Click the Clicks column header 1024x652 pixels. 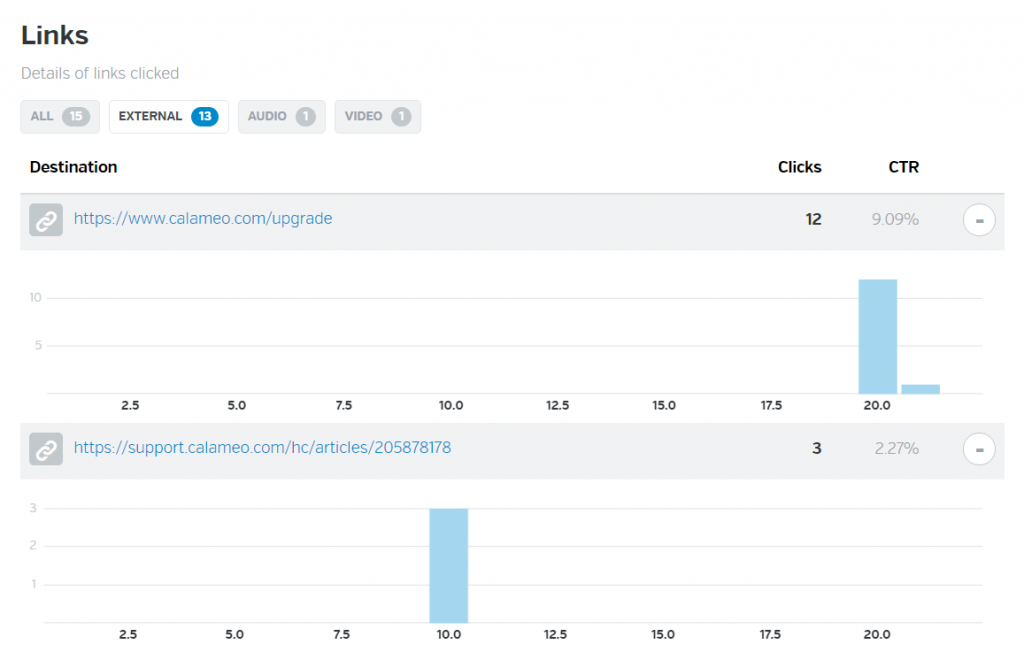(799, 167)
